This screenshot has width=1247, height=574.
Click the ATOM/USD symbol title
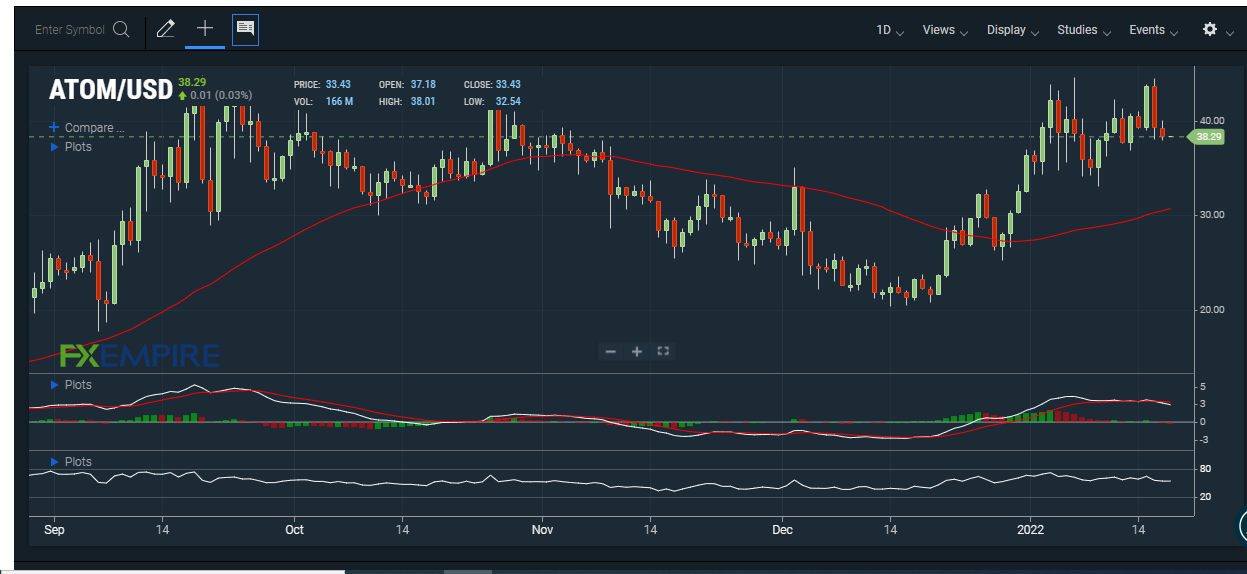point(110,90)
